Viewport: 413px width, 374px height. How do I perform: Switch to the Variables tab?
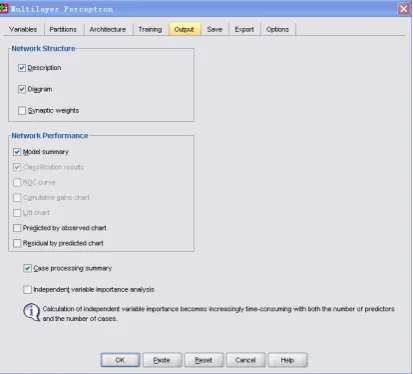[23, 29]
